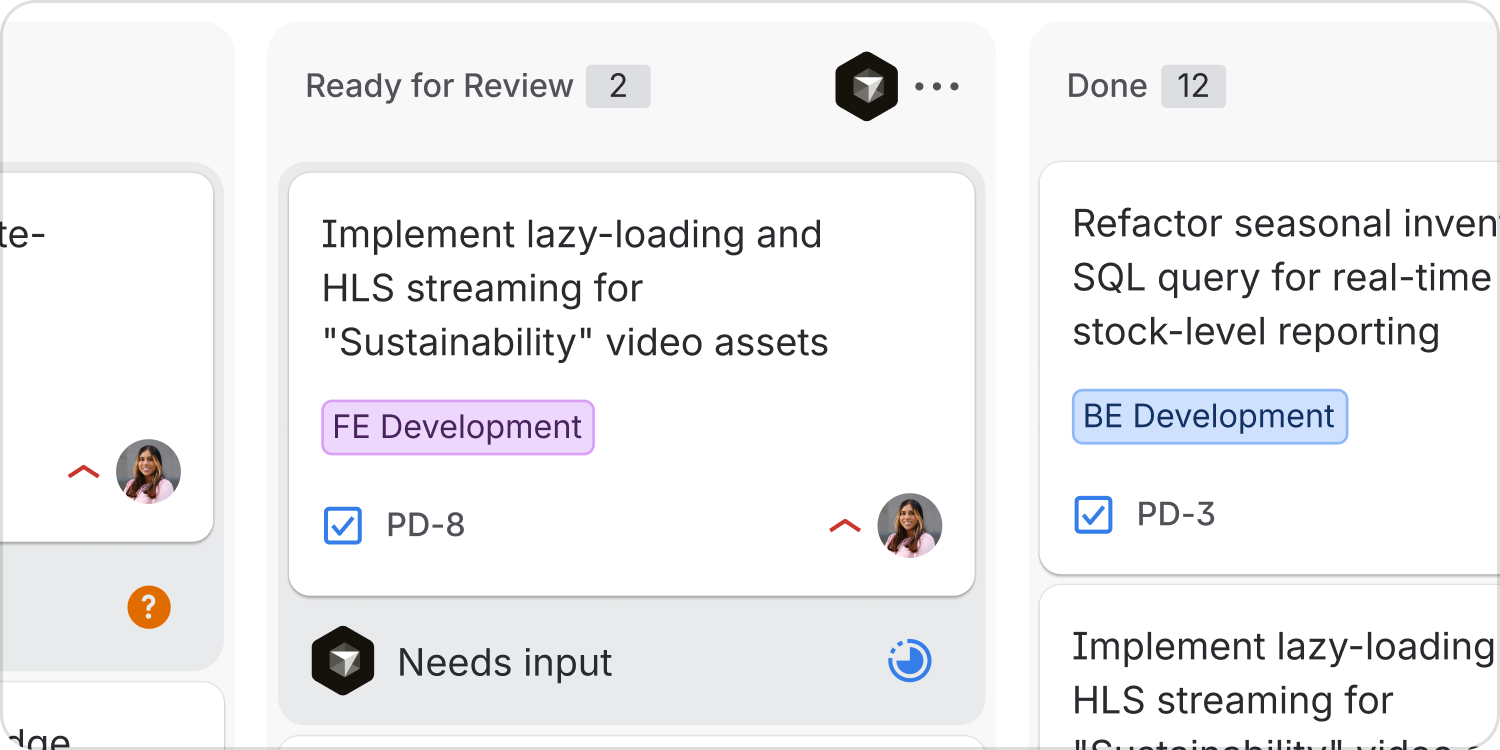The image size is (1500, 750).
Task: Open the second Done card about lazy-loading
Action: (x=1270, y=668)
